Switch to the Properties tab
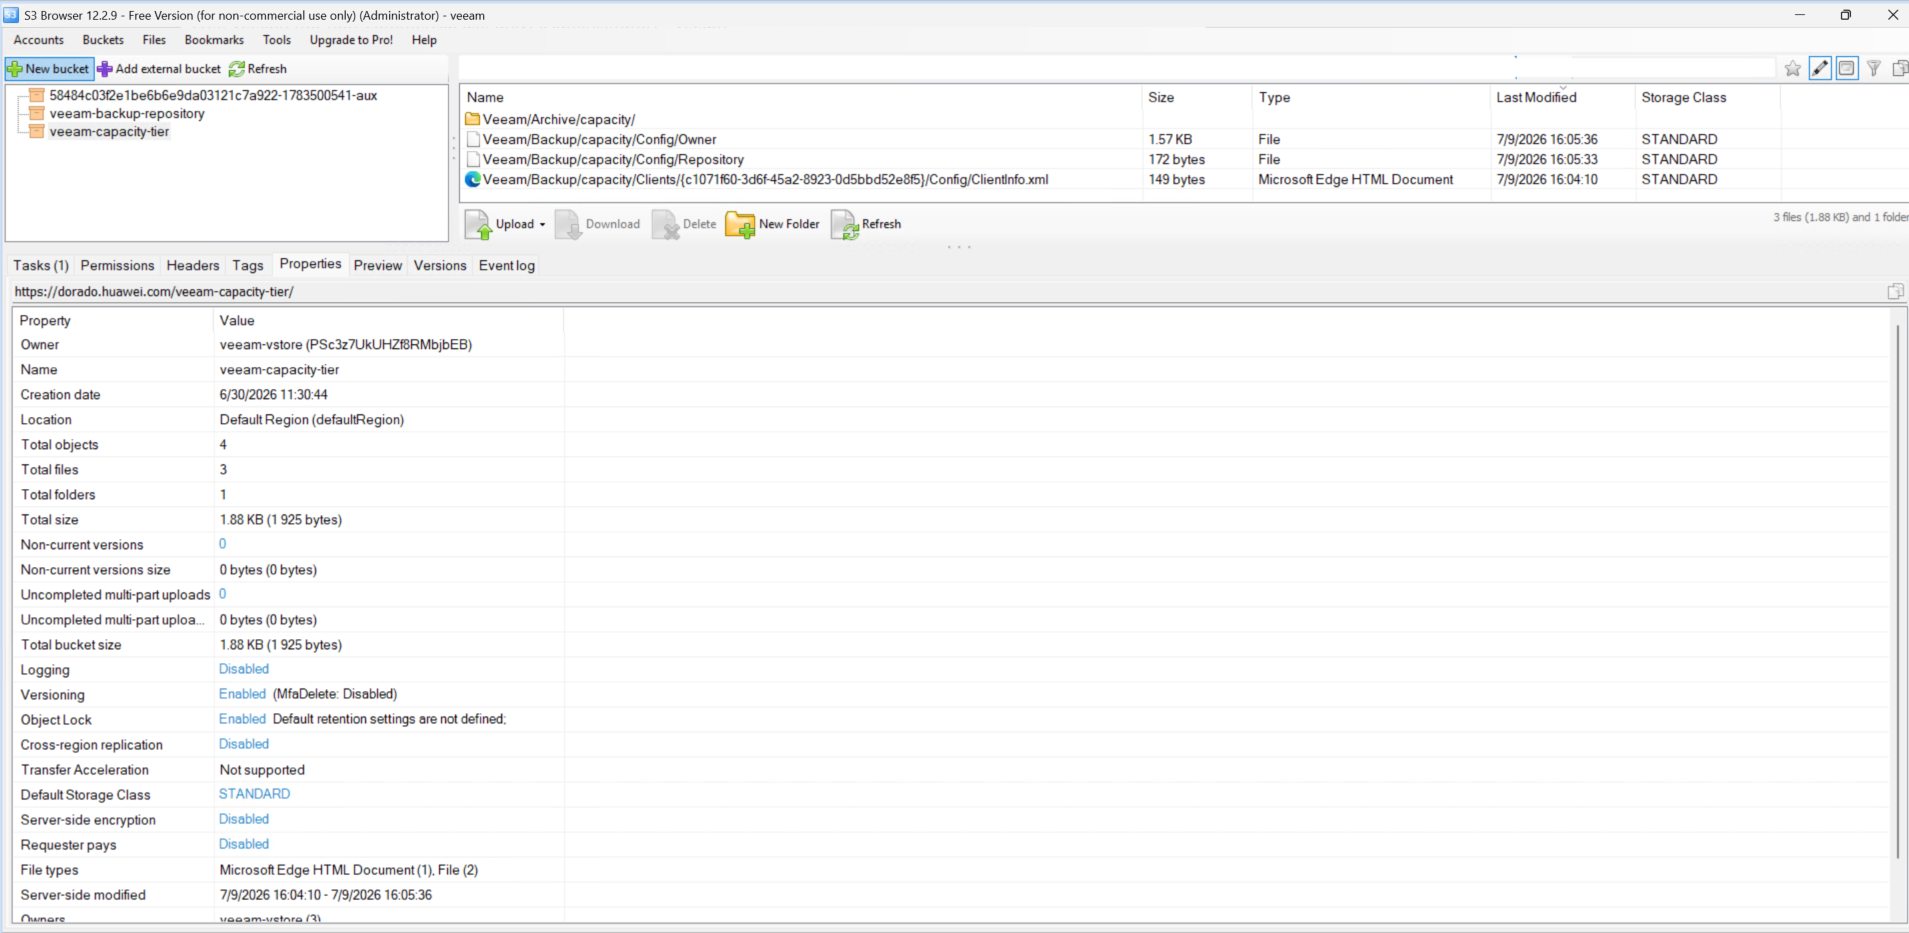Image resolution: width=1909 pixels, height=933 pixels. click(x=310, y=264)
